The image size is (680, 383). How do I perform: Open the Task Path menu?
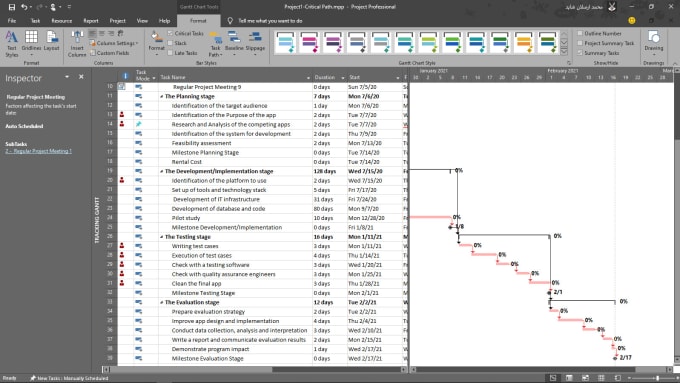pos(215,44)
